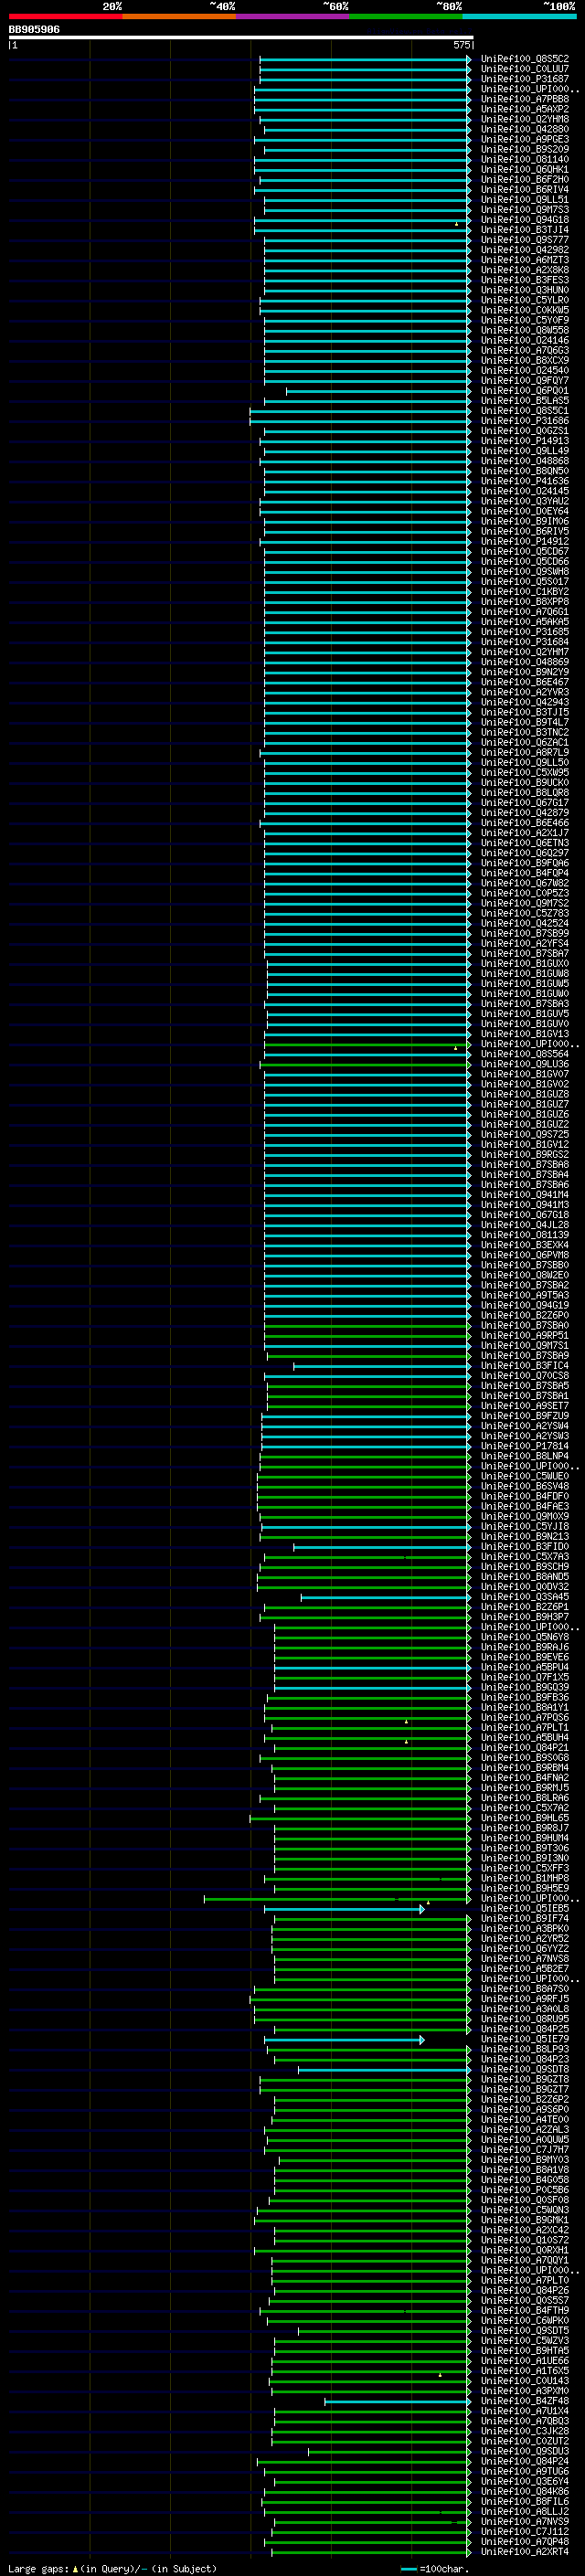Click the 'Large gaps' legend text
Image resolution: width=585 pixels, height=2576 pixels.
point(38,2569)
